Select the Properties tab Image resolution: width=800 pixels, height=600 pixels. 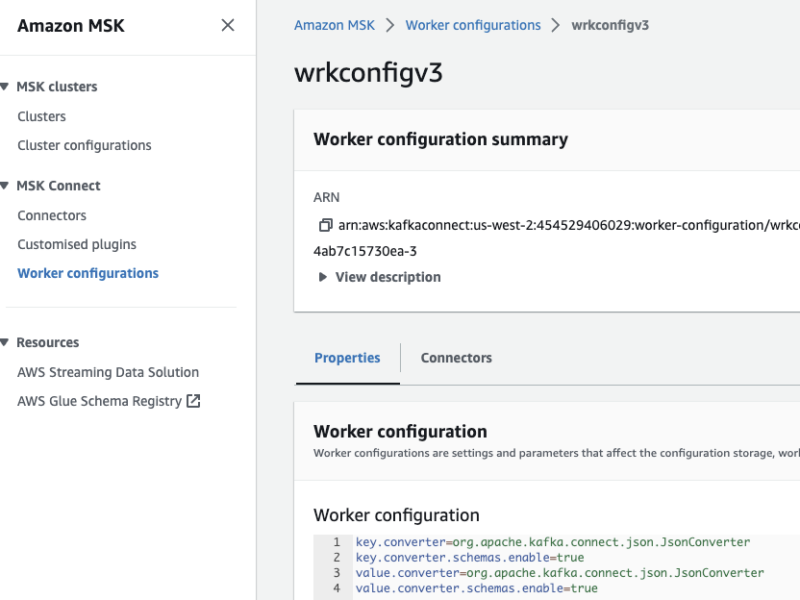(347, 357)
